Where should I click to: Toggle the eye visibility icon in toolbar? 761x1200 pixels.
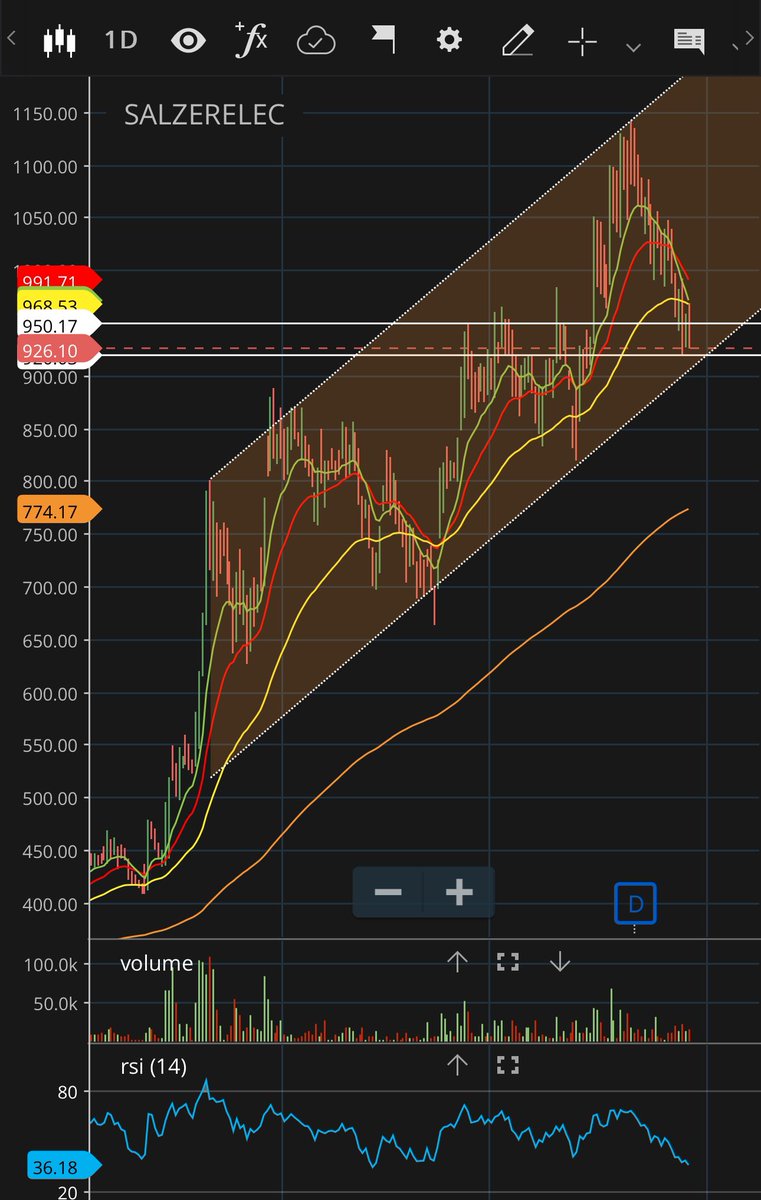tap(188, 41)
